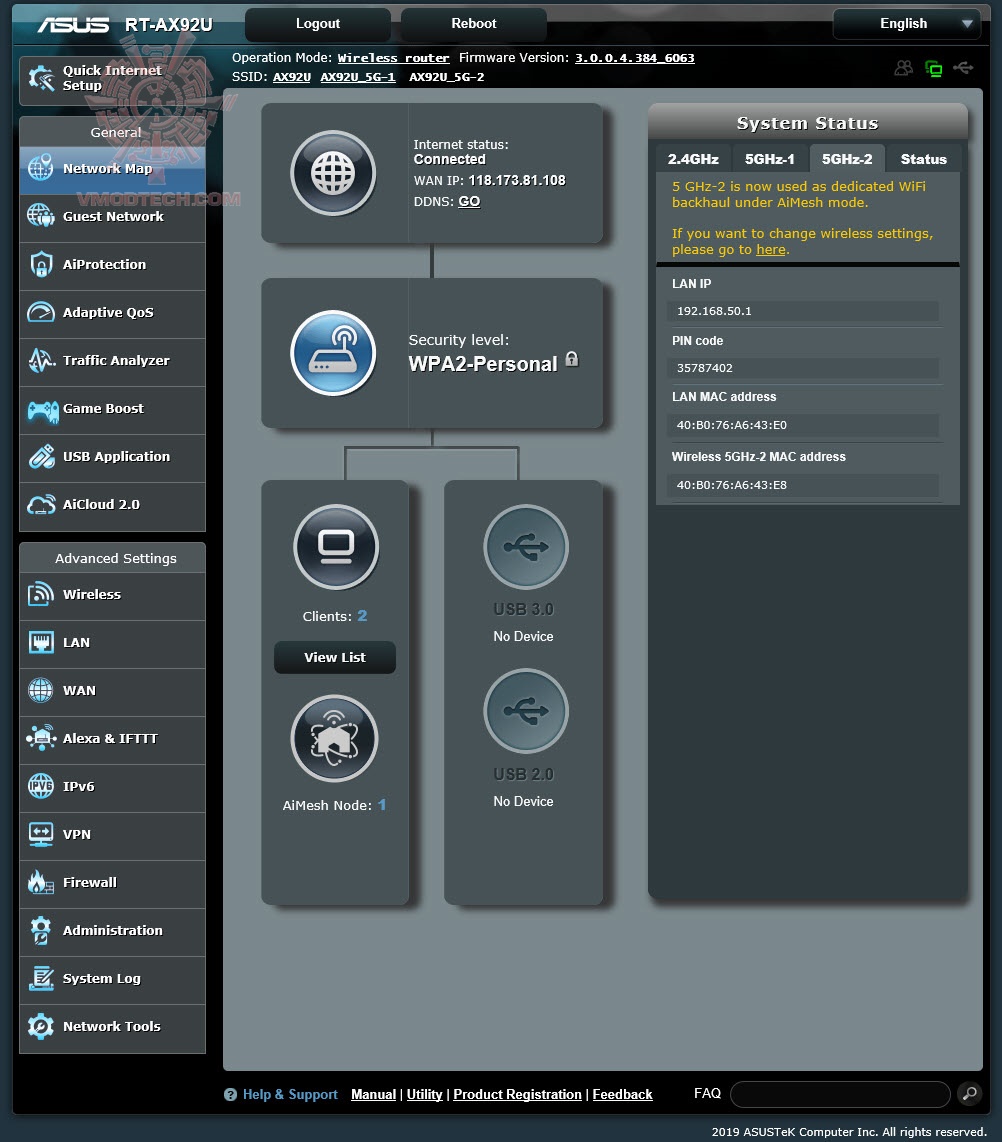The image size is (1002, 1142).
Task: Click the FAQ search magnifier button
Action: pyautogui.click(x=970, y=1094)
